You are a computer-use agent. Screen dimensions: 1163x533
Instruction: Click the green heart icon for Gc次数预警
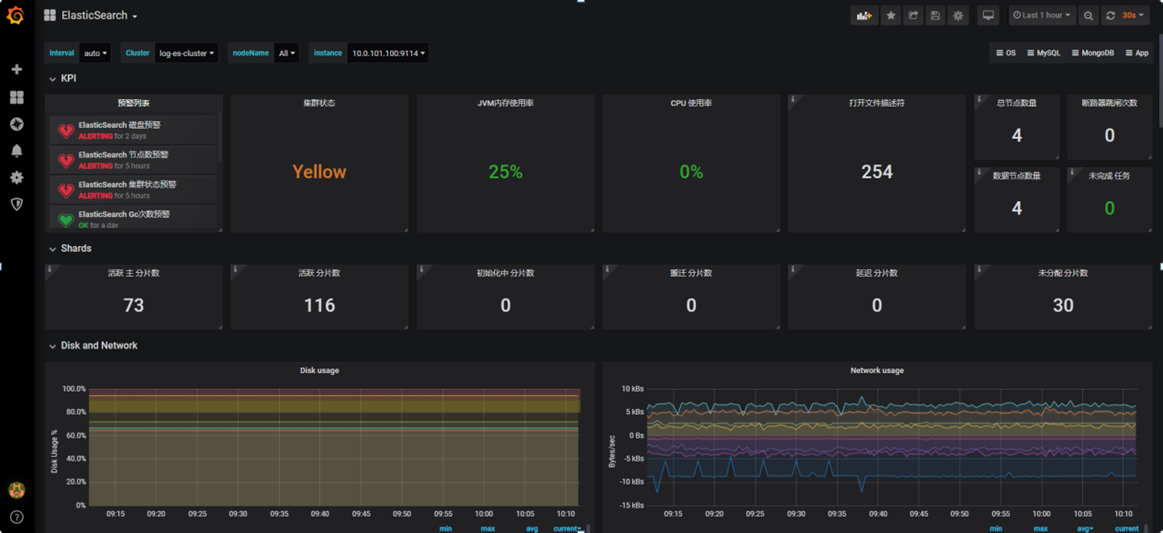click(66, 219)
